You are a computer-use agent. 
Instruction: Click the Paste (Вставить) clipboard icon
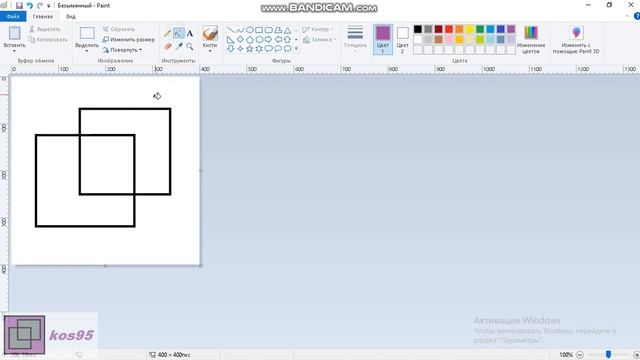click(x=14, y=33)
